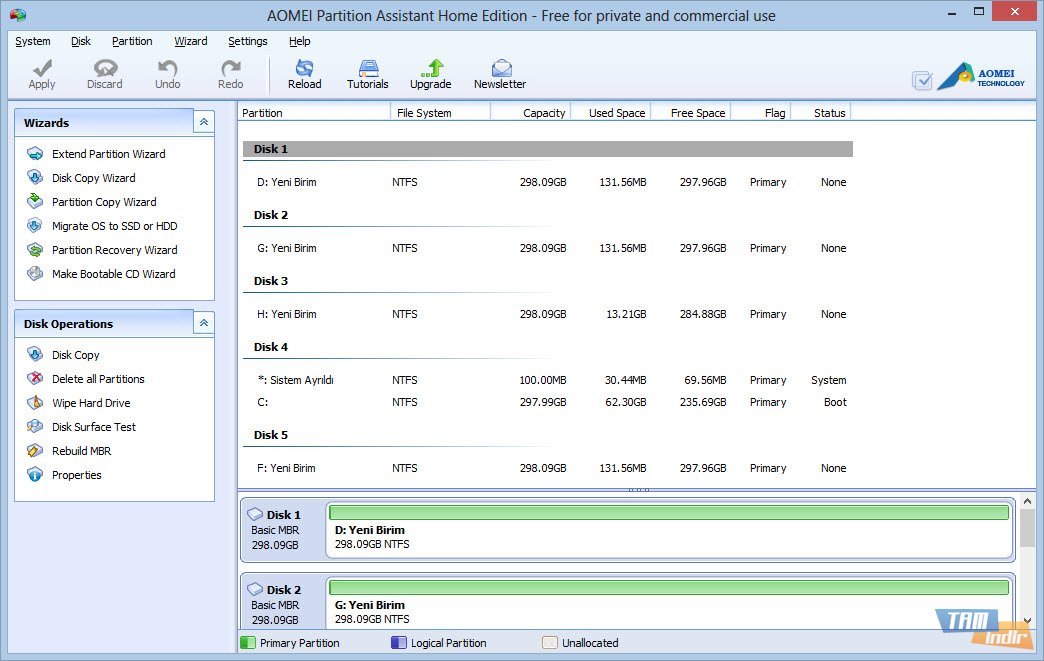The image size is (1044, 661).
Task: Click the Disk Copy Wizard icon
Action: click(x=35, y=178)
